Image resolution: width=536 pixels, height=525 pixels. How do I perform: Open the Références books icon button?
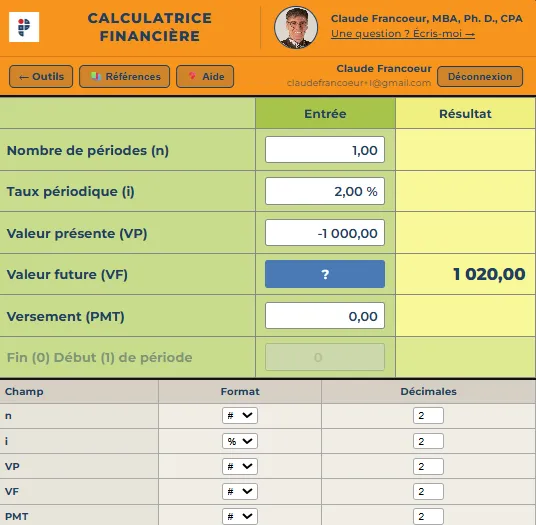[124, 77]
